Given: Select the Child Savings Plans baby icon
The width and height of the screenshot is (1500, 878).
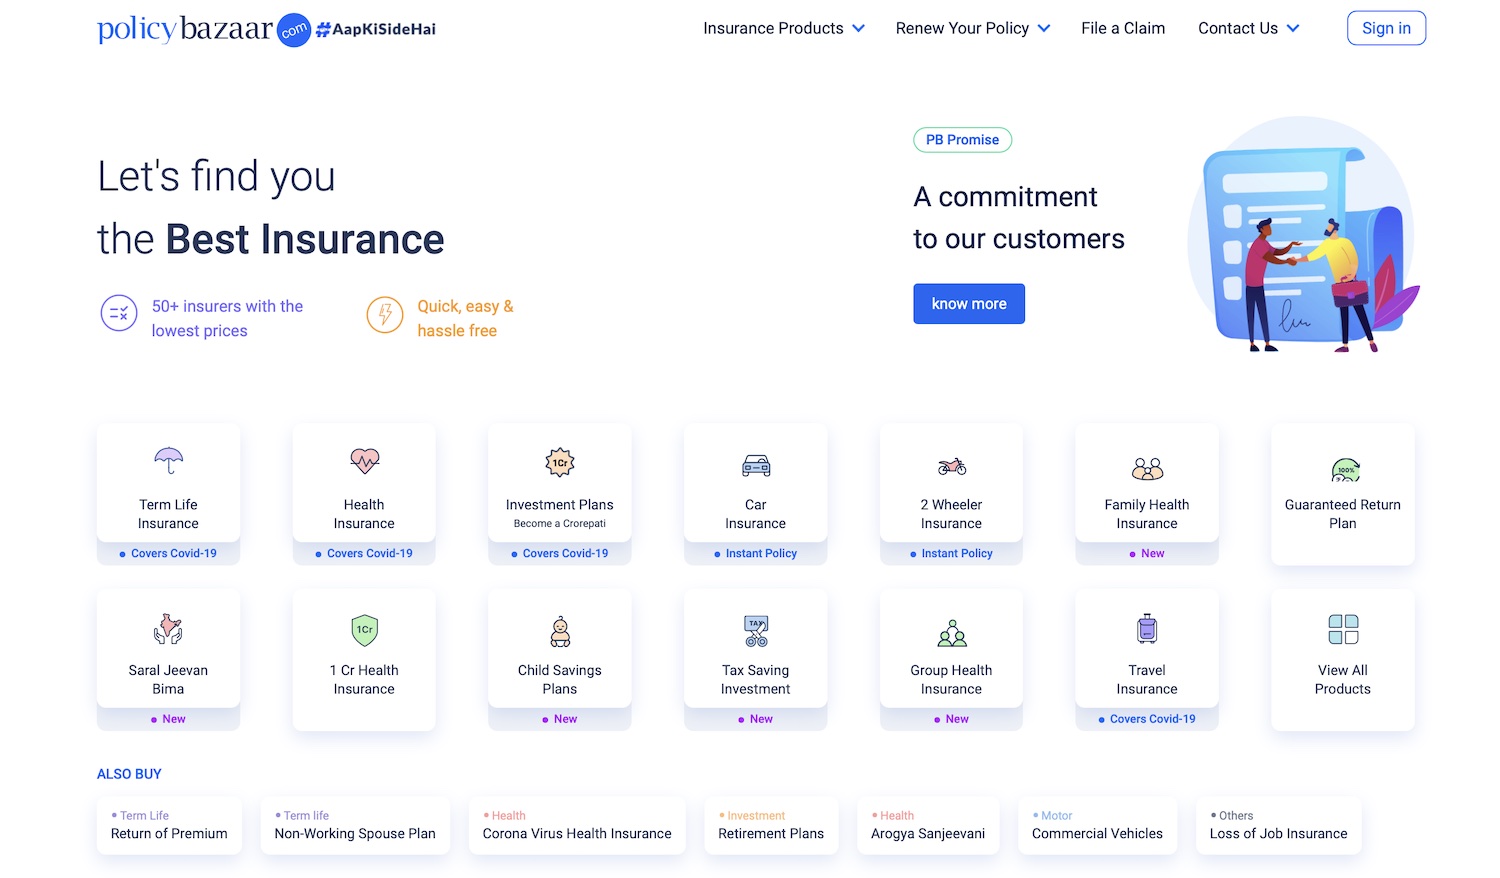Looking at the screenshot, I should [560, 631].
